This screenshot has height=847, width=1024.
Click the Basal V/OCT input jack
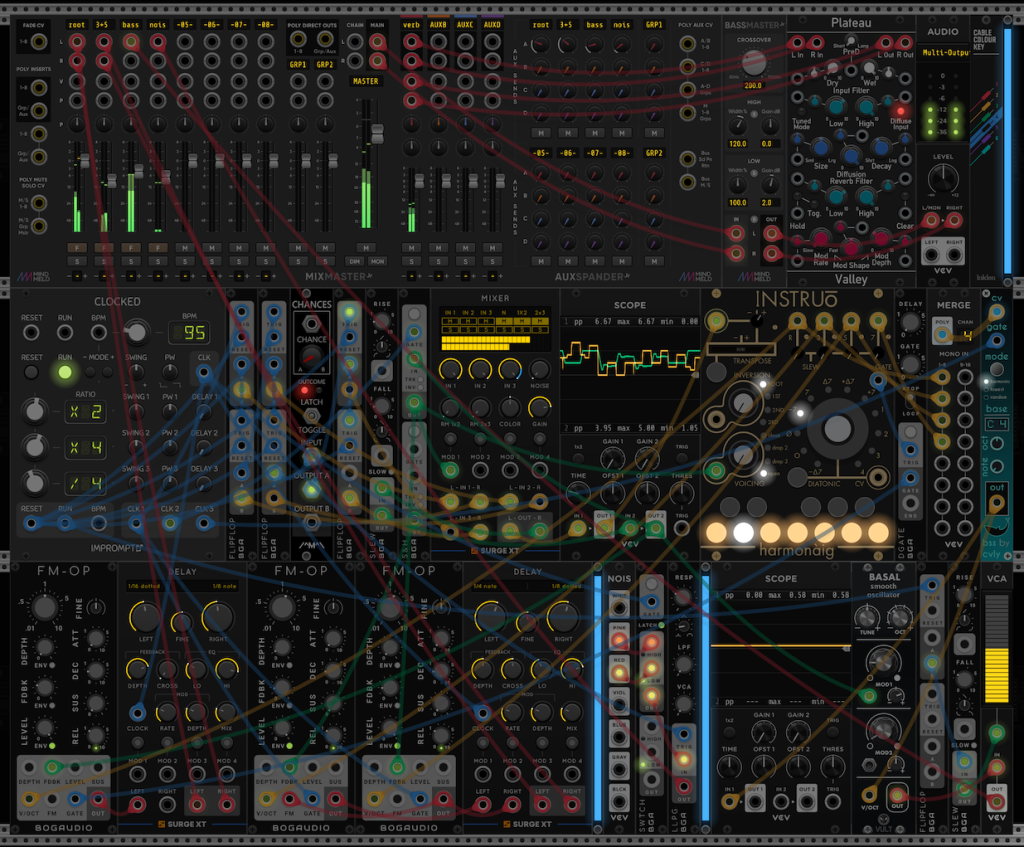869,794
